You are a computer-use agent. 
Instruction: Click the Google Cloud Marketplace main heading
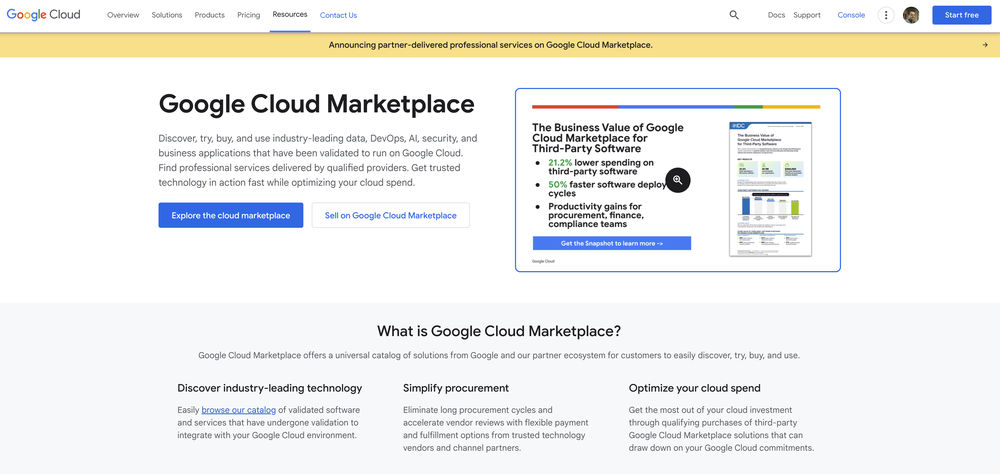click(x=316, y=104)
